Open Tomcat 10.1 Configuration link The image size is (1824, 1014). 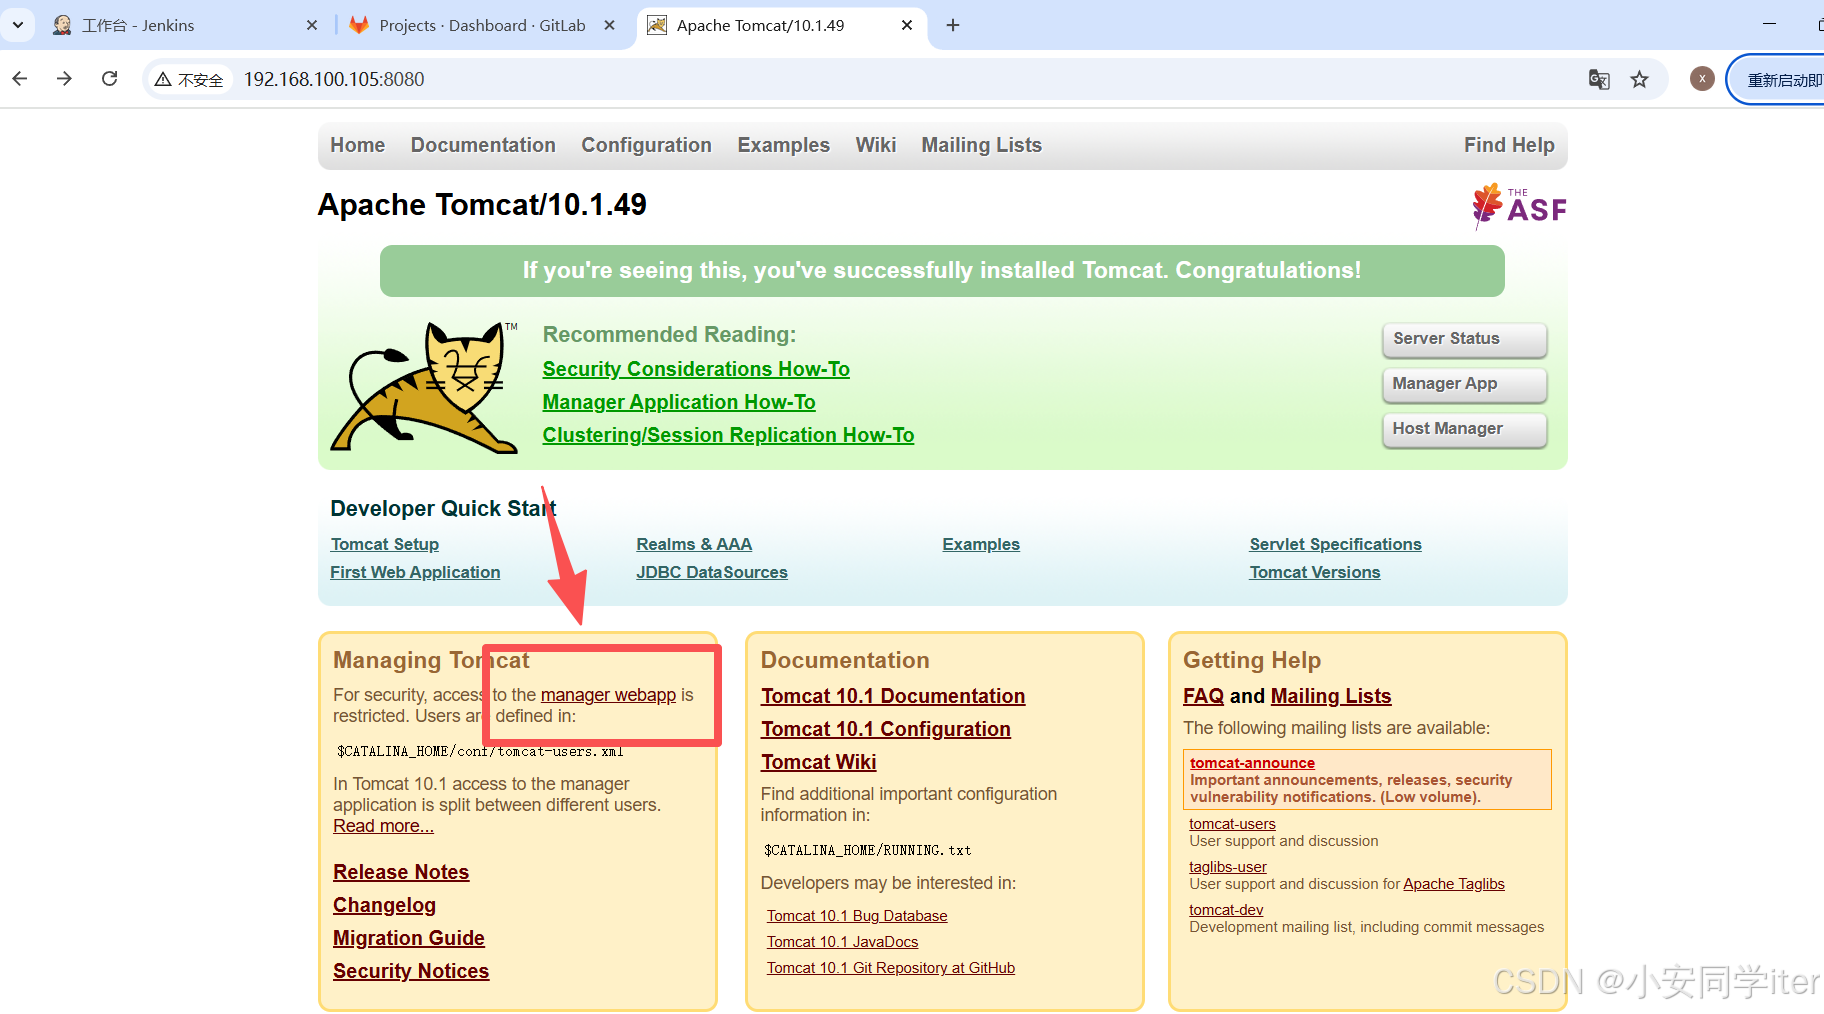click(x=886, y=729)
